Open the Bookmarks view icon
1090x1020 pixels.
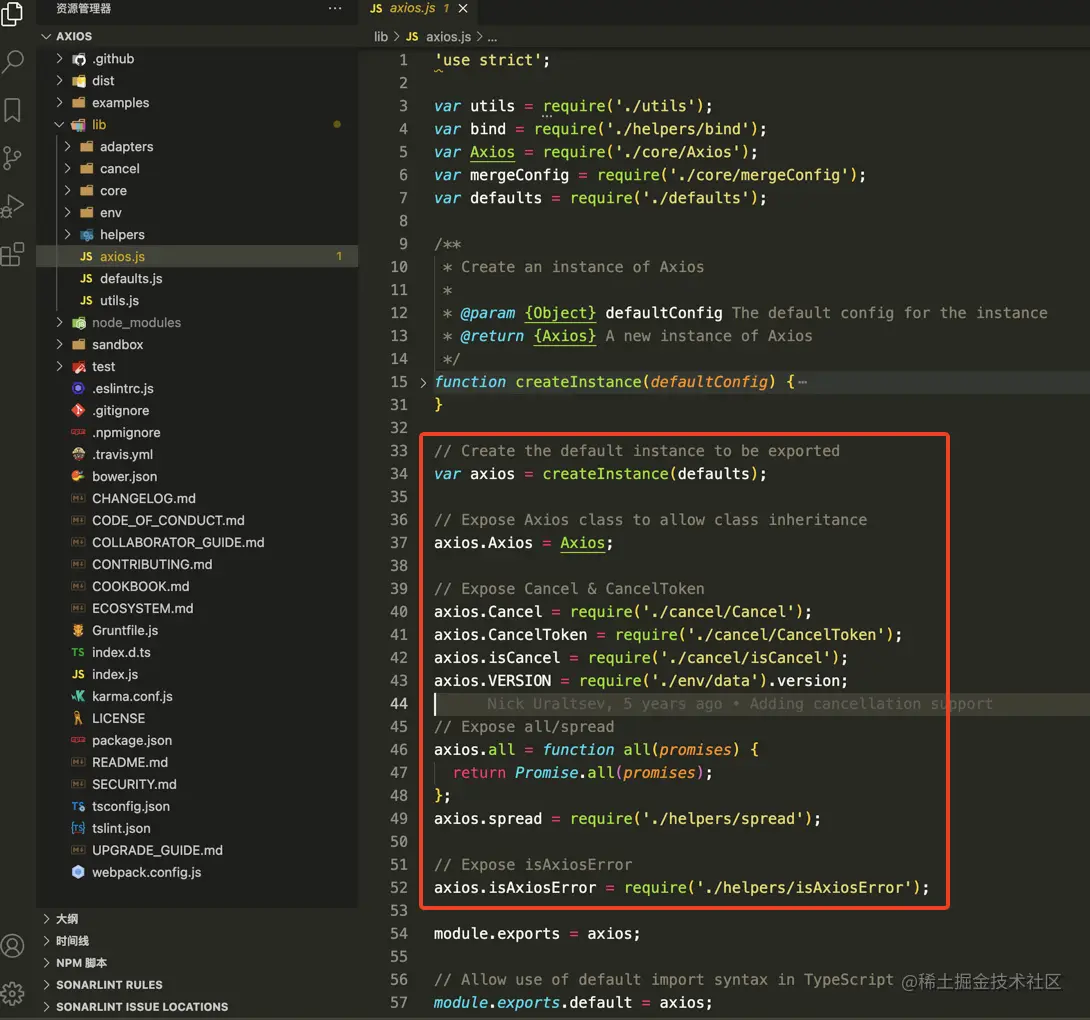coord(13,110)
